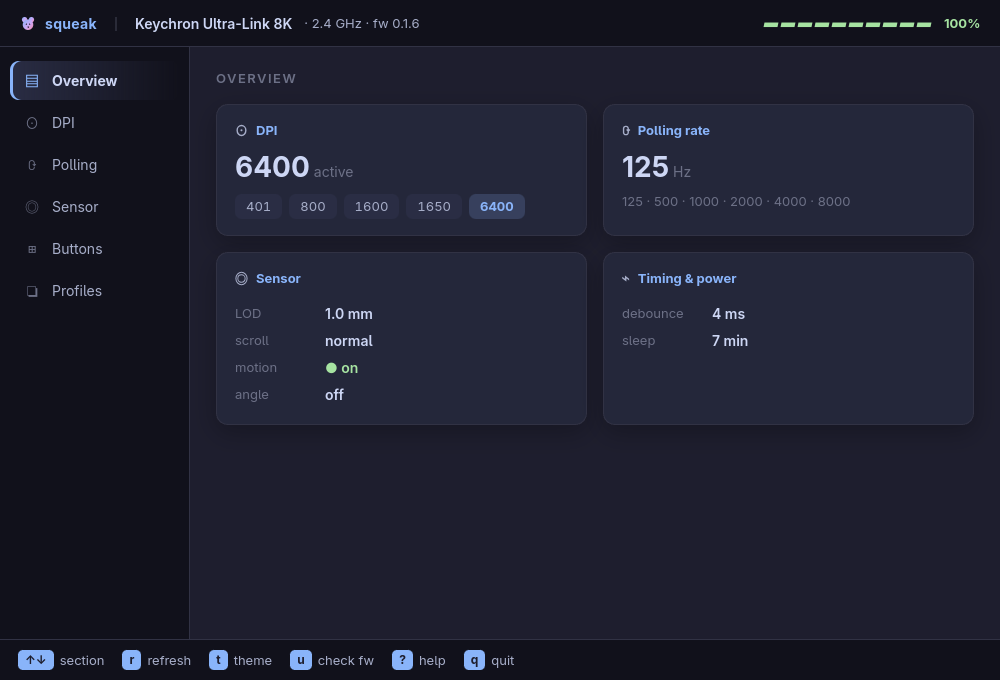This screenshot has height=680, width=1000.
Task: Click the quit label in footer
Action: [503, 661]
